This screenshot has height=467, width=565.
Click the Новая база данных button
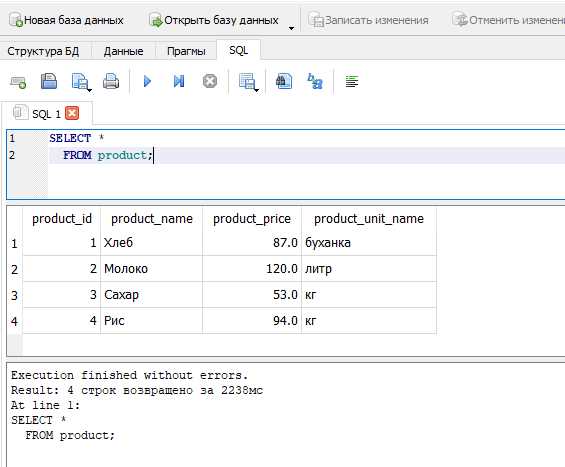(x=66, y=20)
